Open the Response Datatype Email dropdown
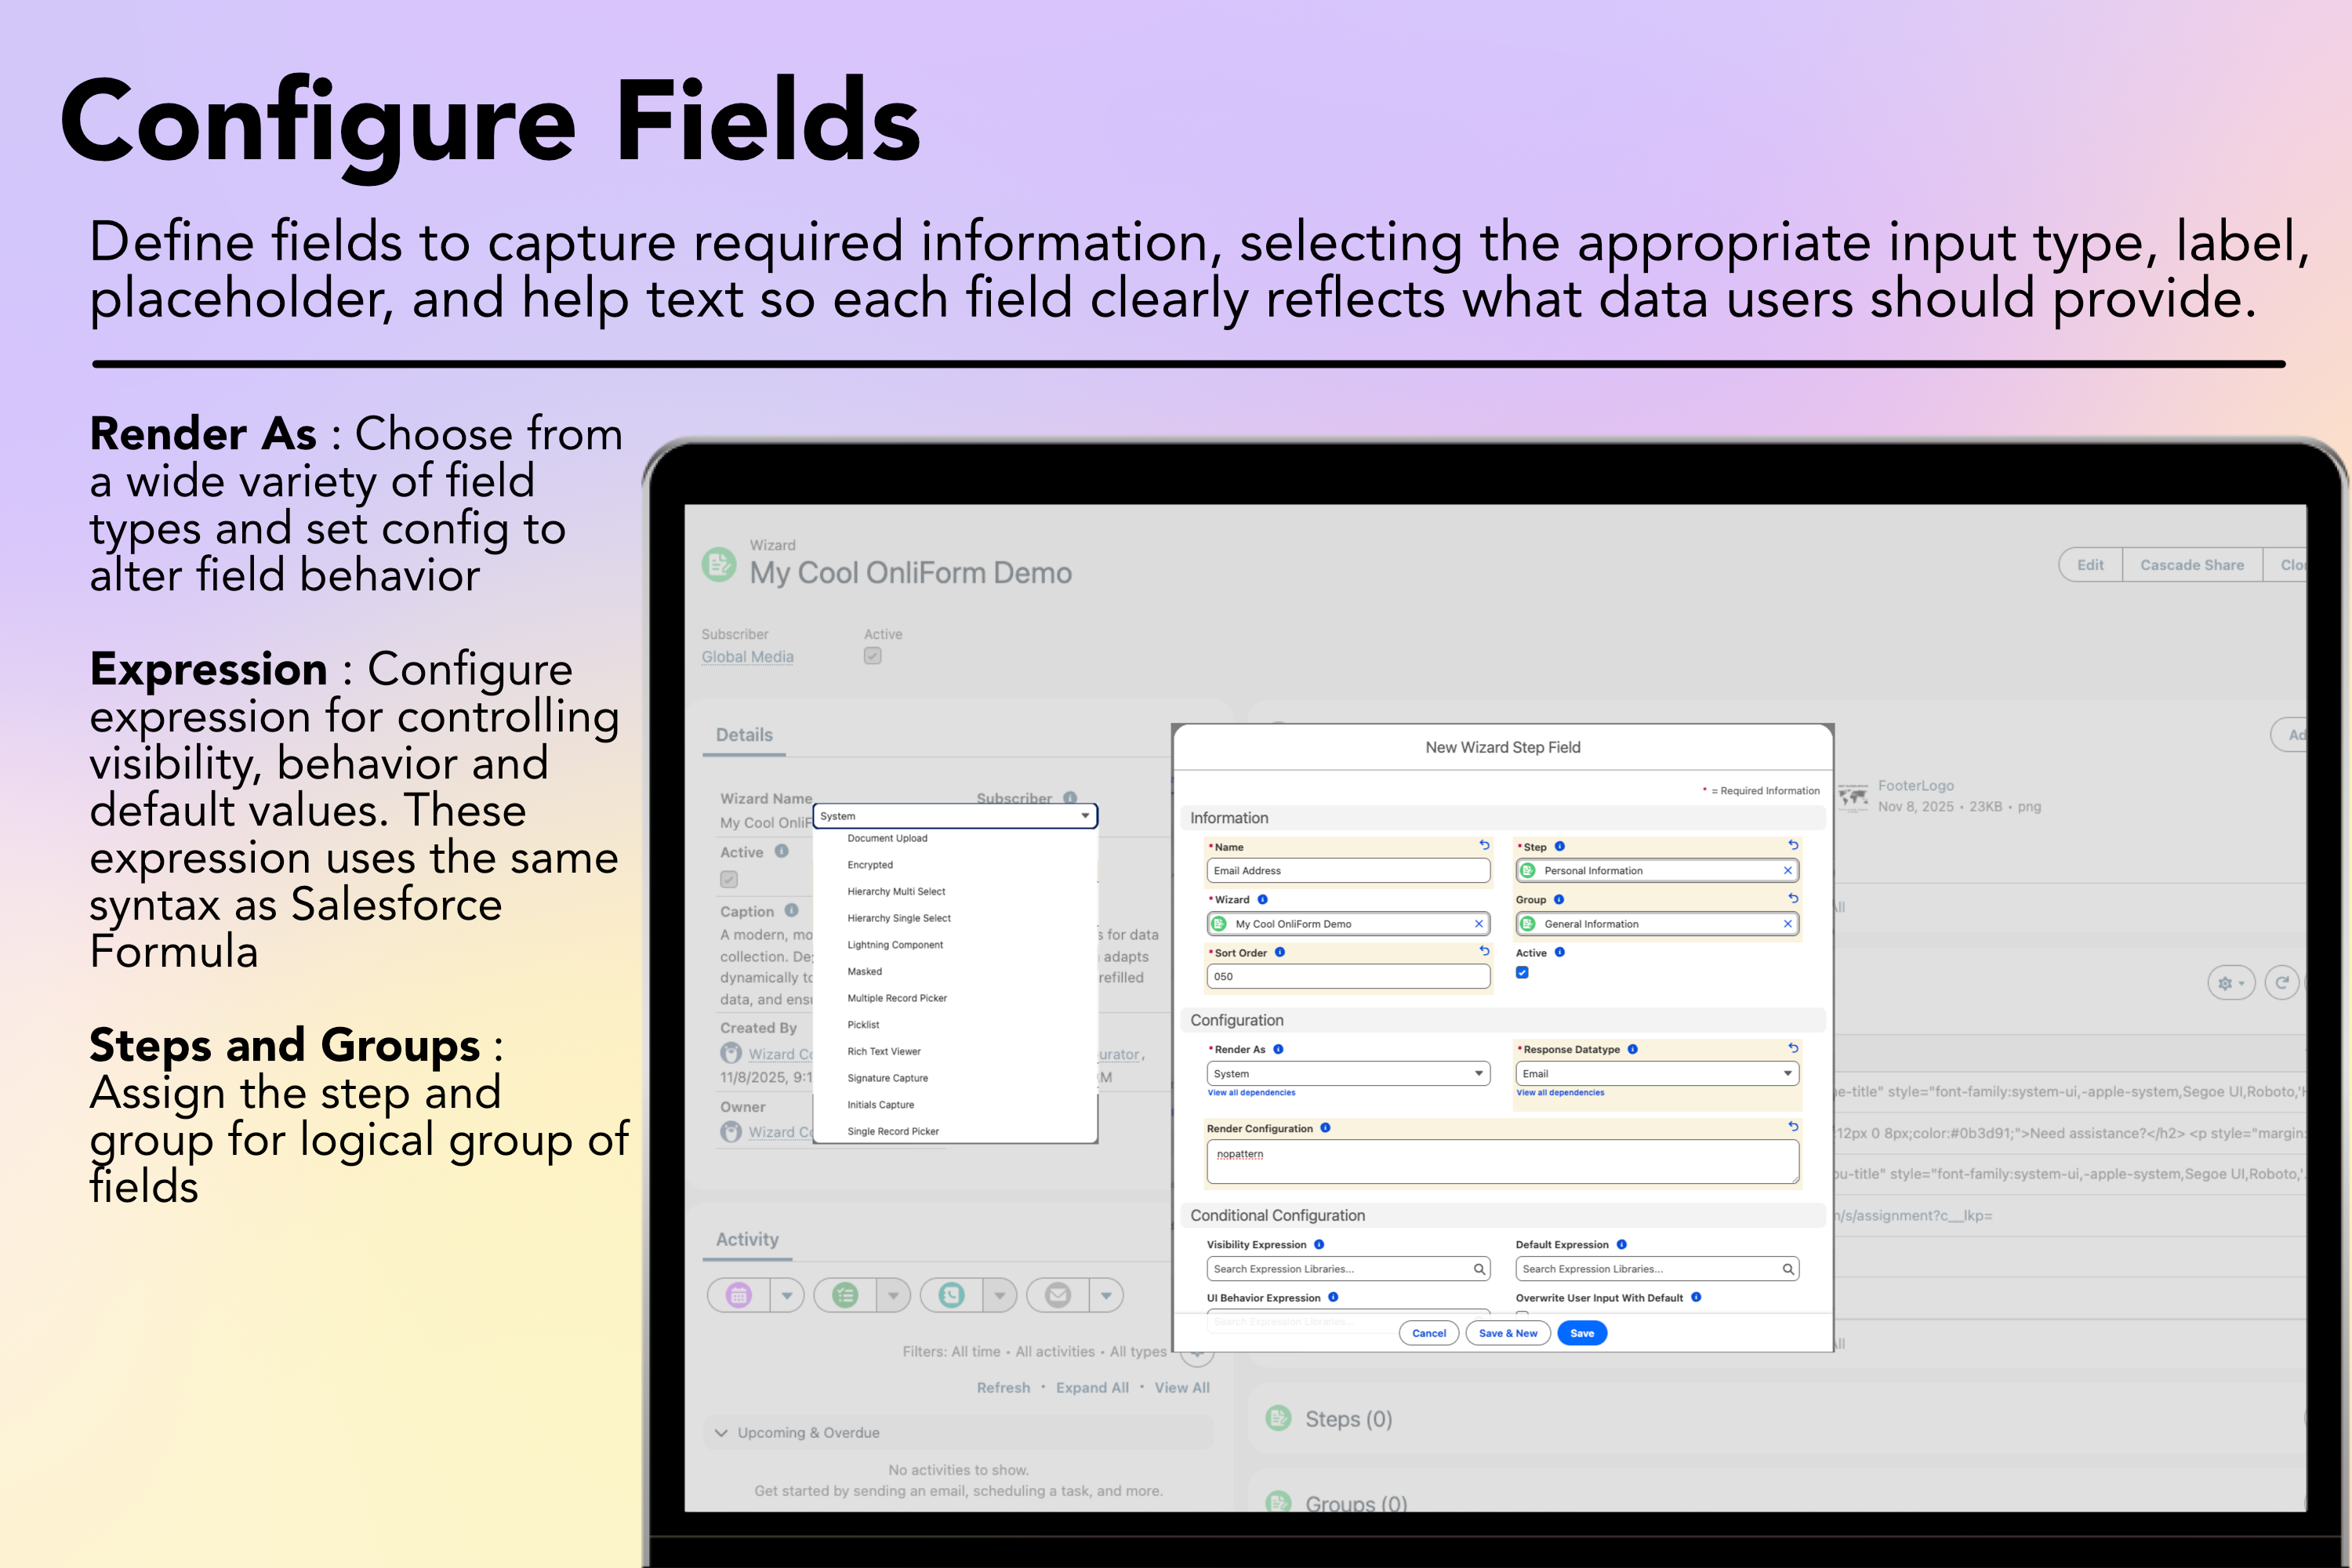Viewport: 2352px width, 1568px height. coord(1657,1073)
